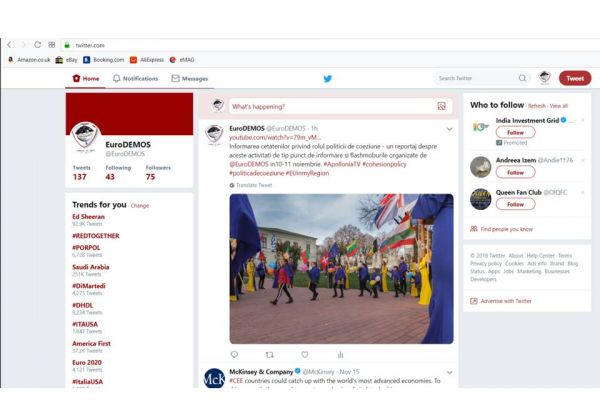Open the Help Center footer link
The image size is (600, 400).
coord(540,256)
